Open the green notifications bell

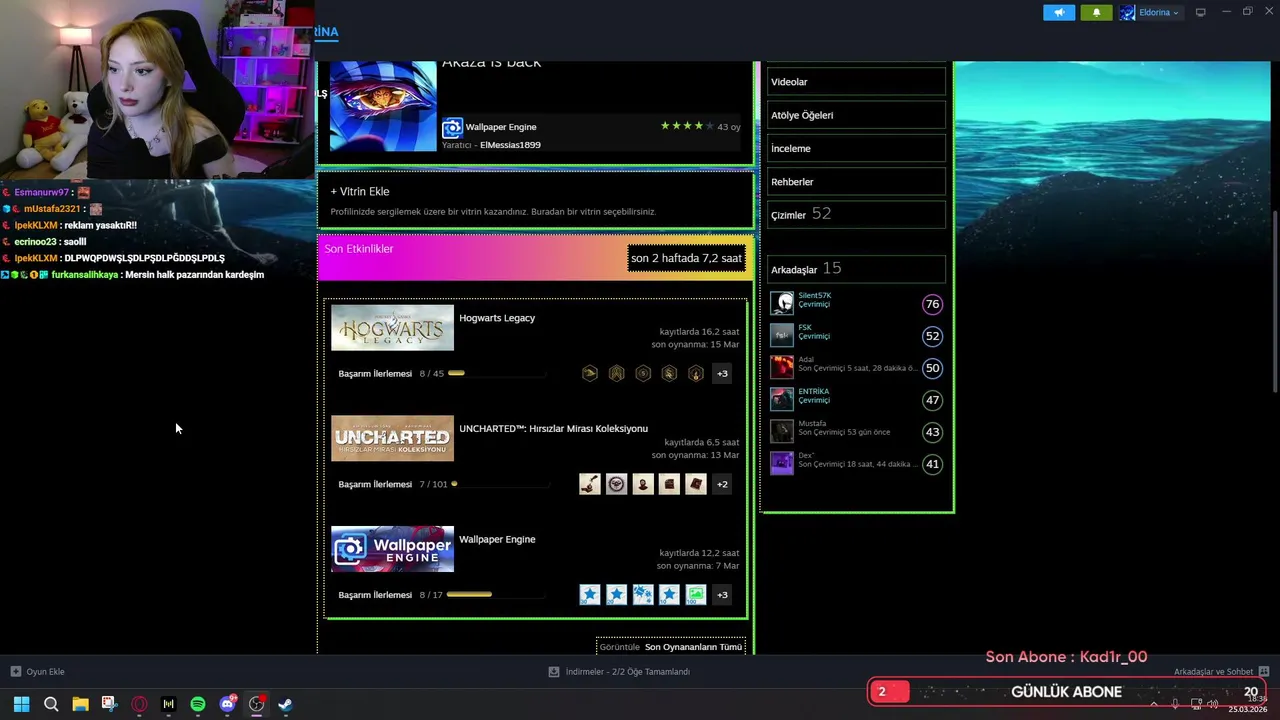point(1096,12)
